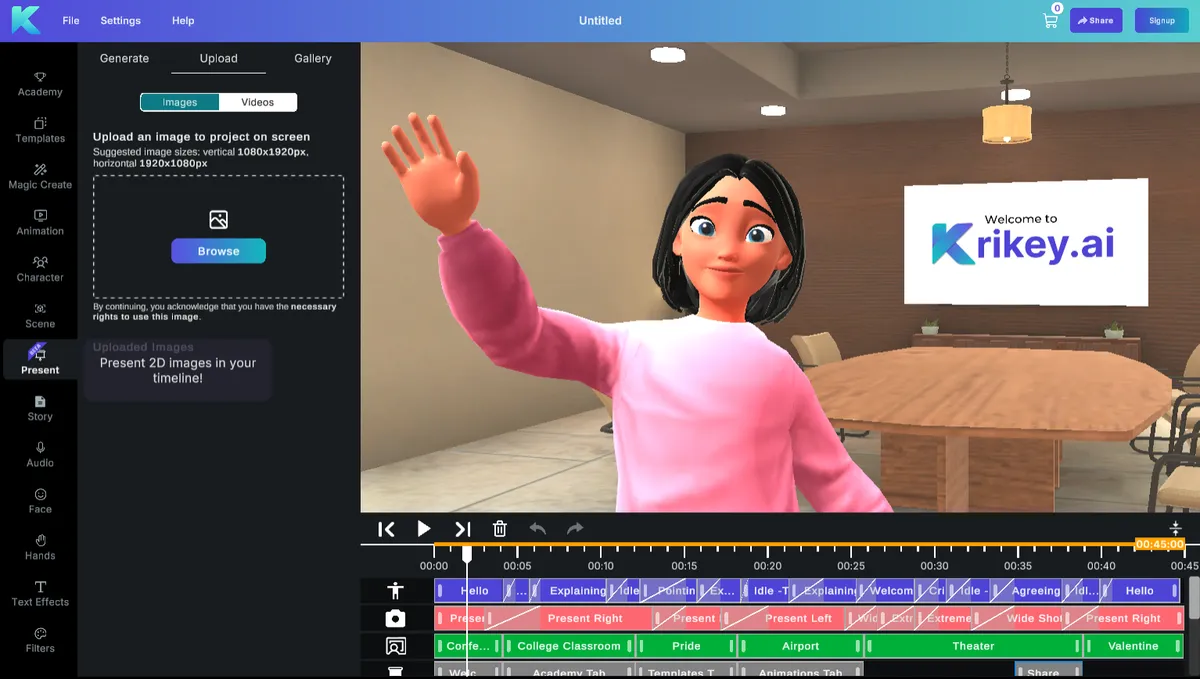Select the Airport clip in timeline
This screenshot has height=679, width=1200.
[800, 646]
